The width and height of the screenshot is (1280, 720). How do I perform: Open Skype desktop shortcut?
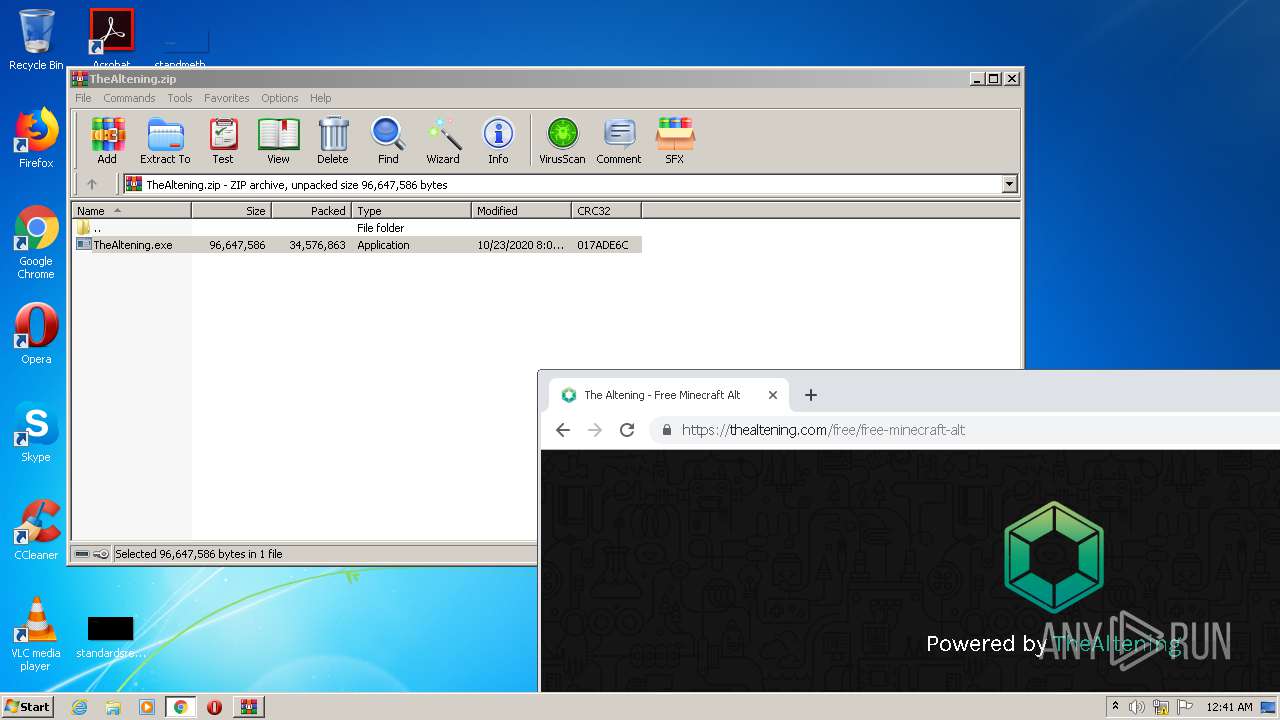click(36, 432)
